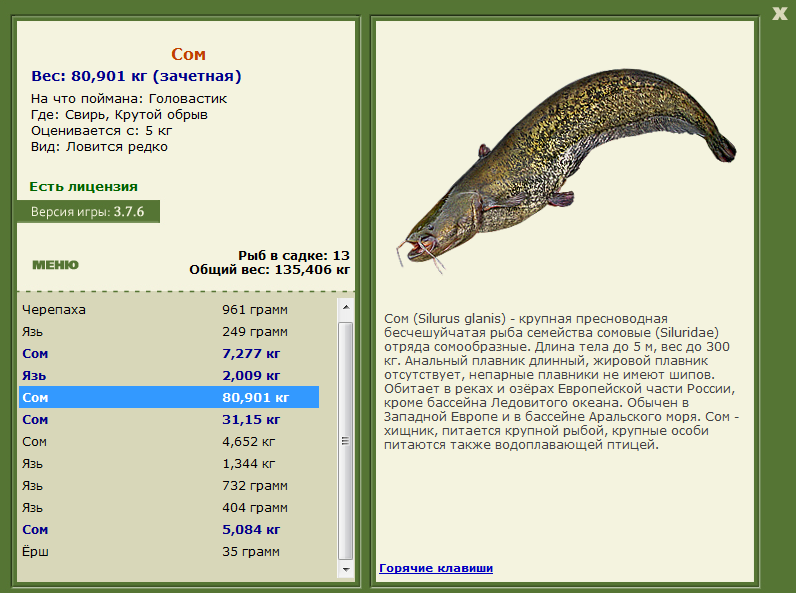Close the fish info window

click(779, 13)
